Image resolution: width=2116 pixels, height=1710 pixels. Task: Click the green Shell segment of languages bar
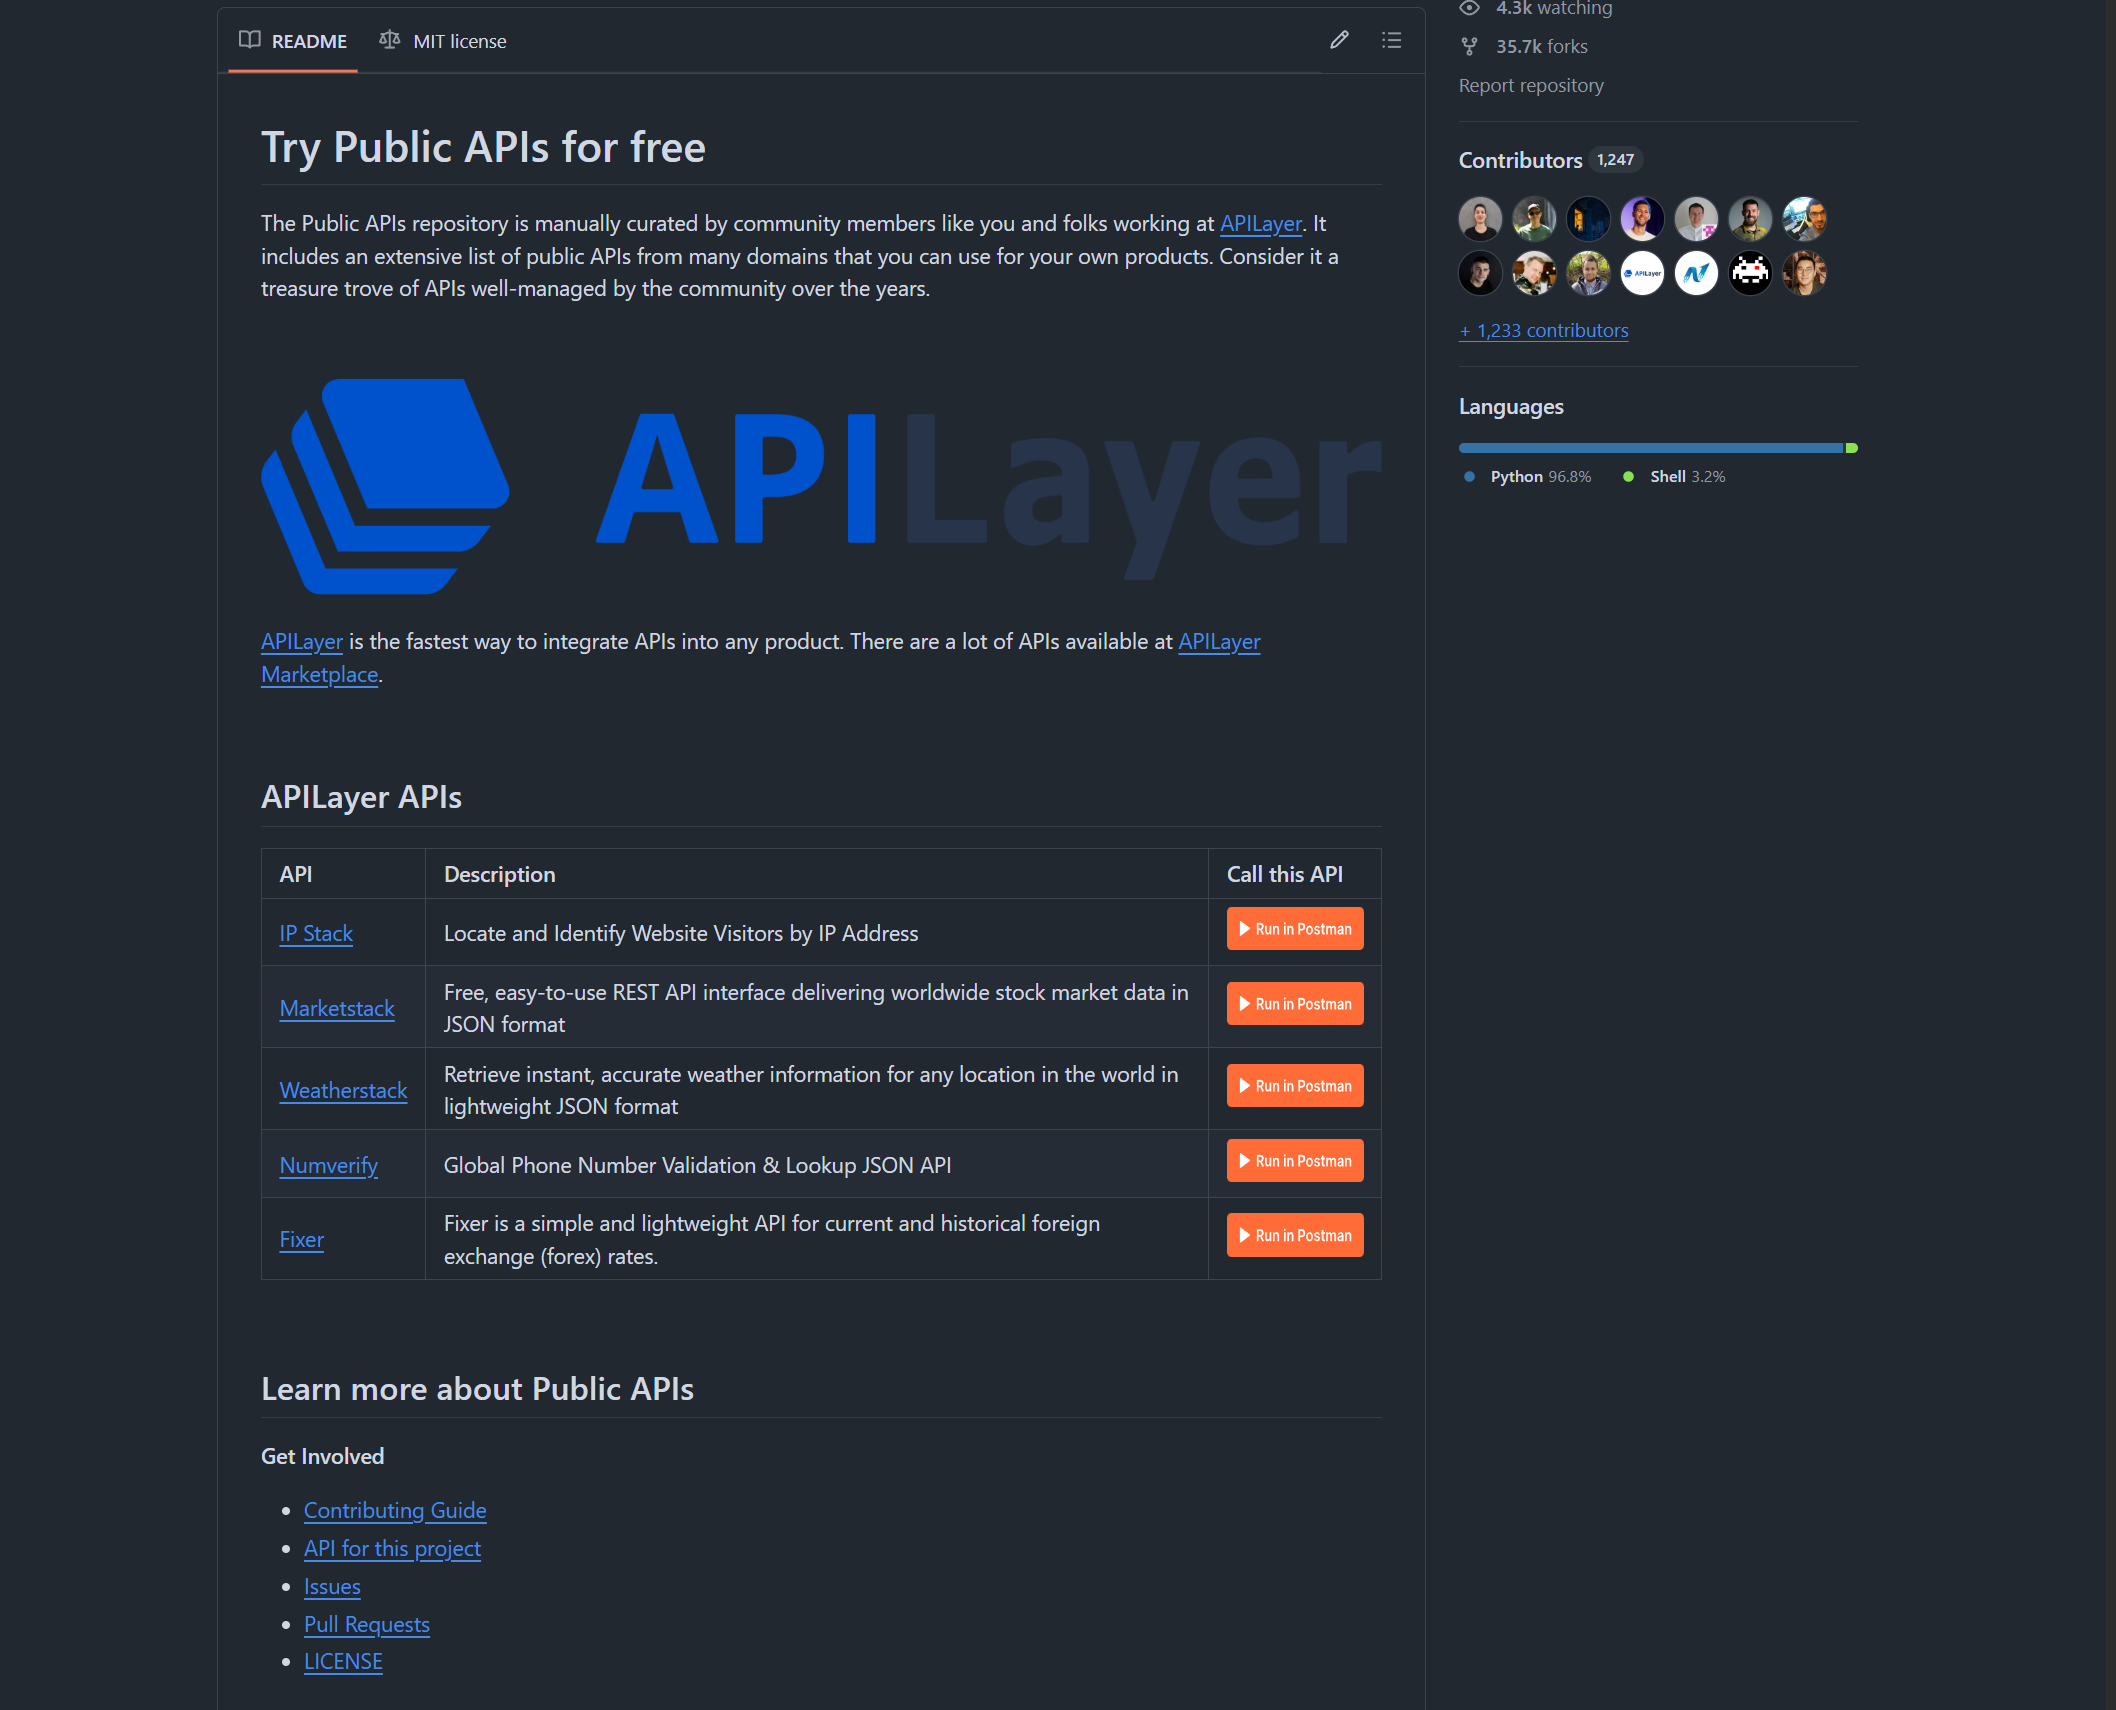[1852, 448]
